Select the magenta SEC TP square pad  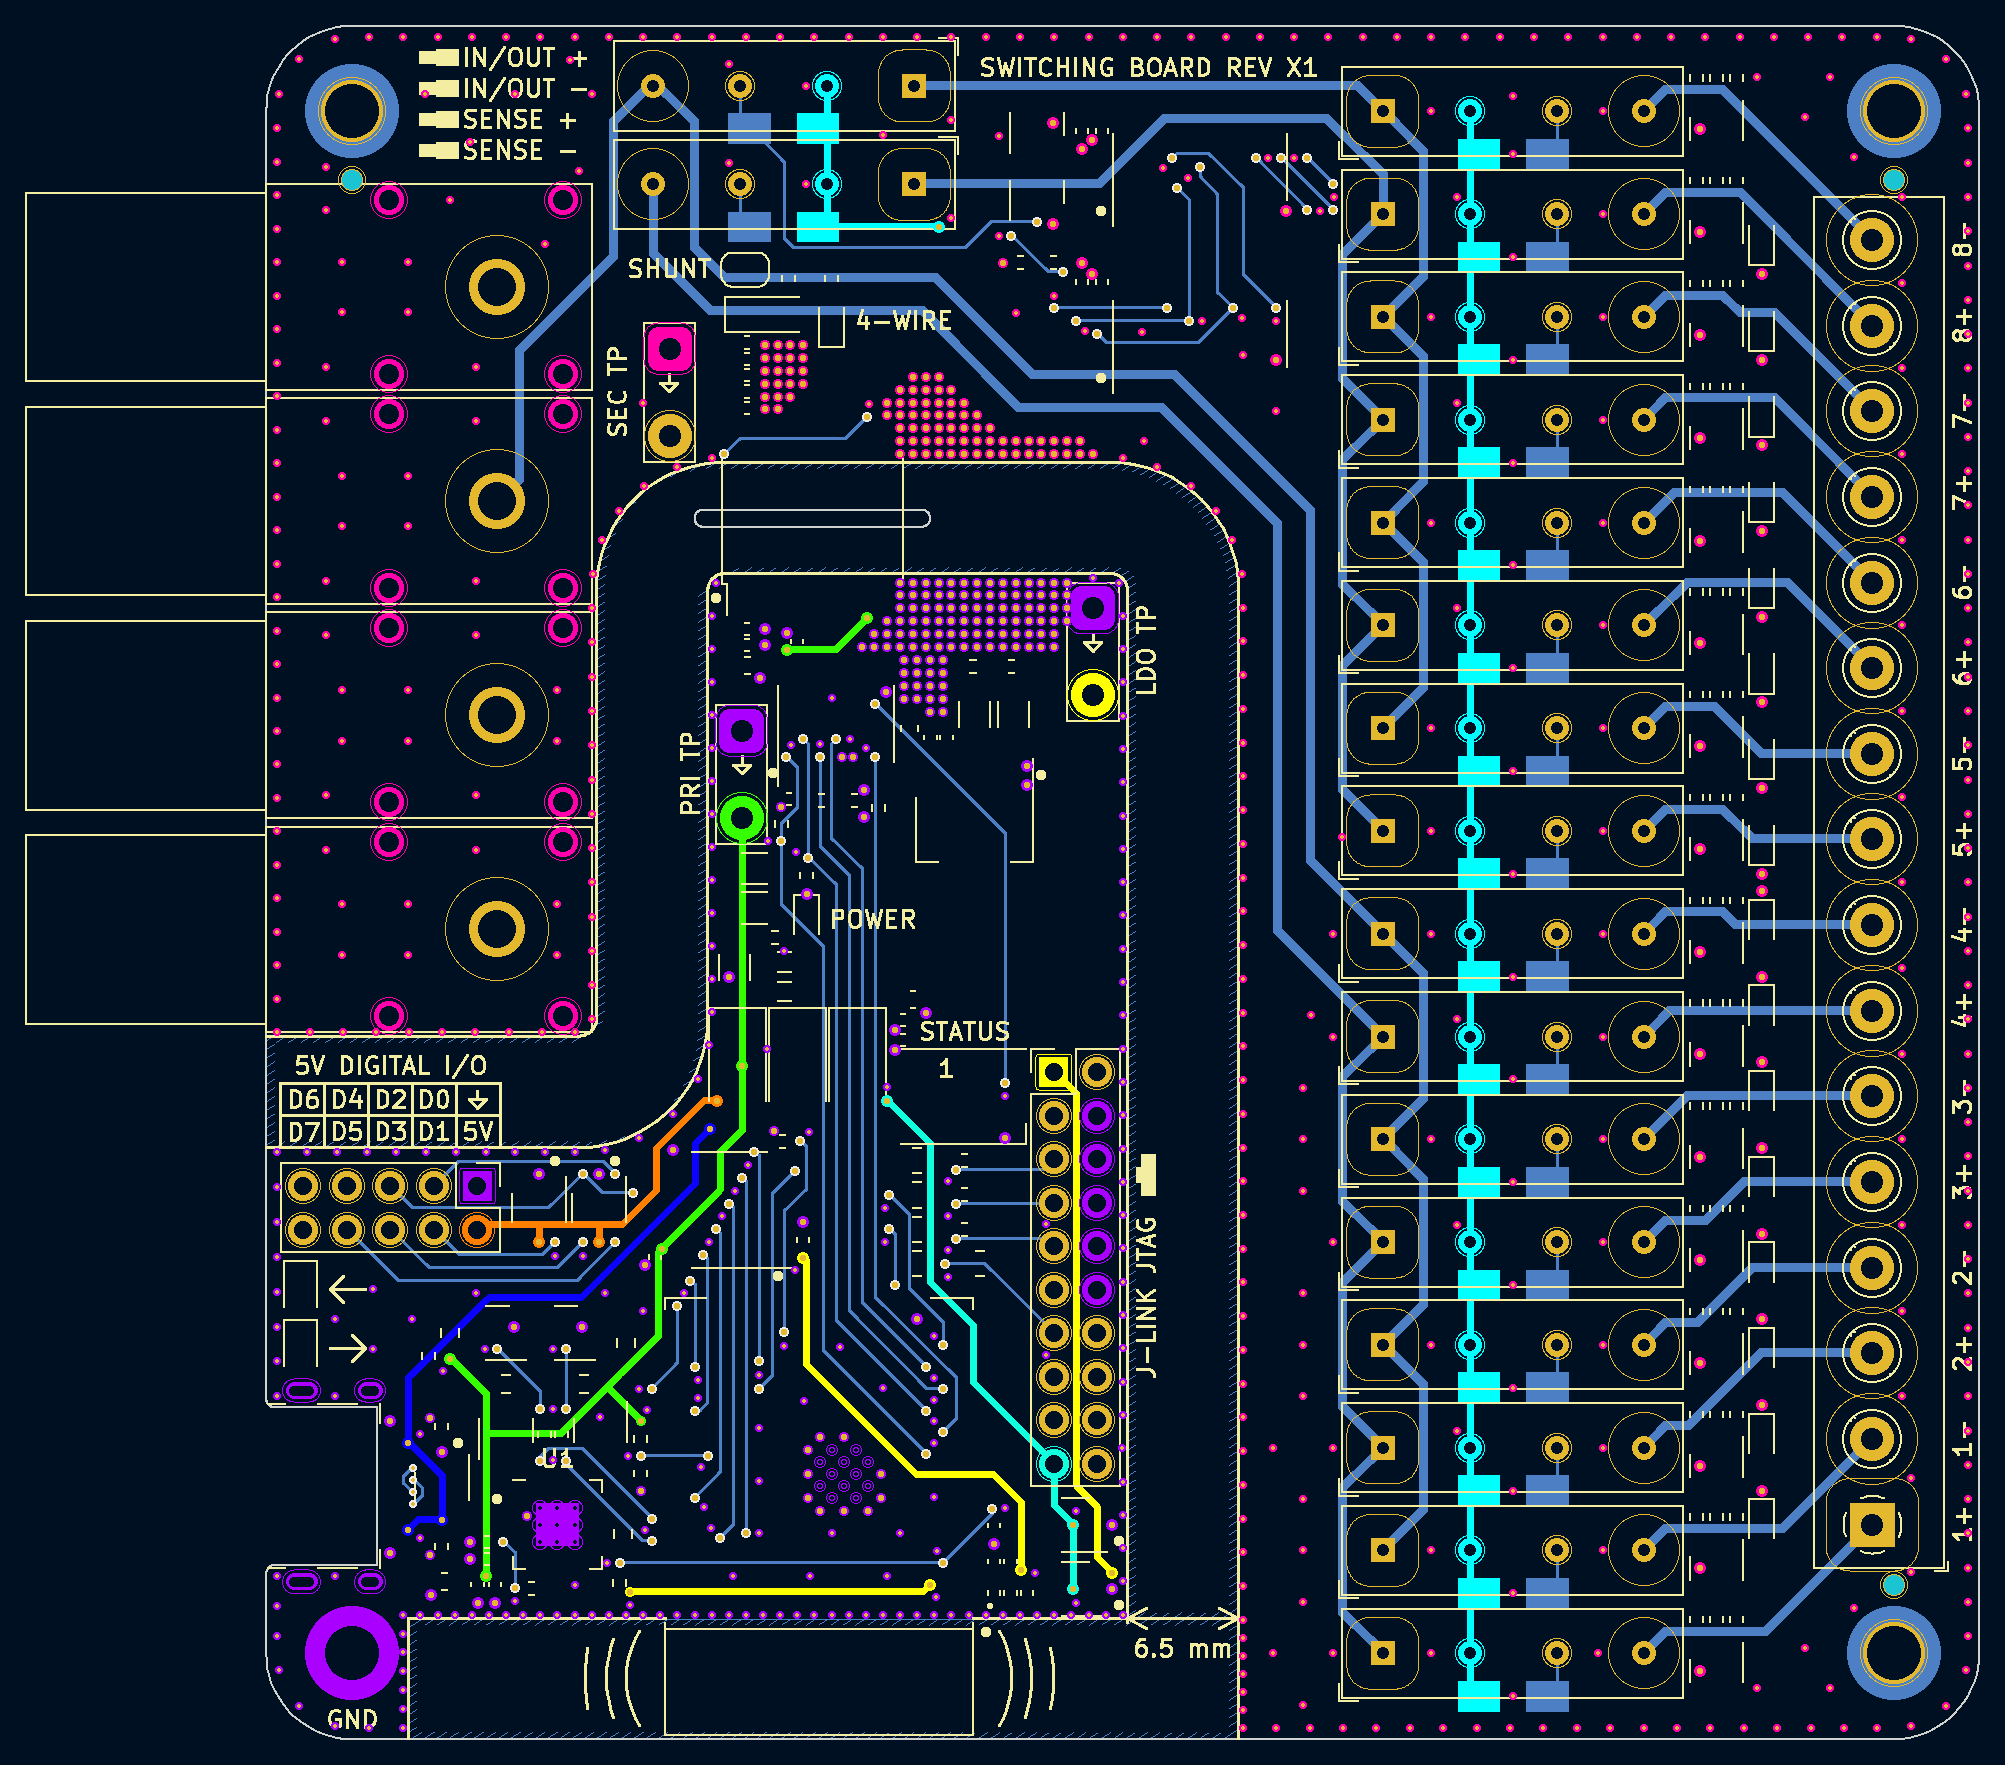click(x=670, y=350)
